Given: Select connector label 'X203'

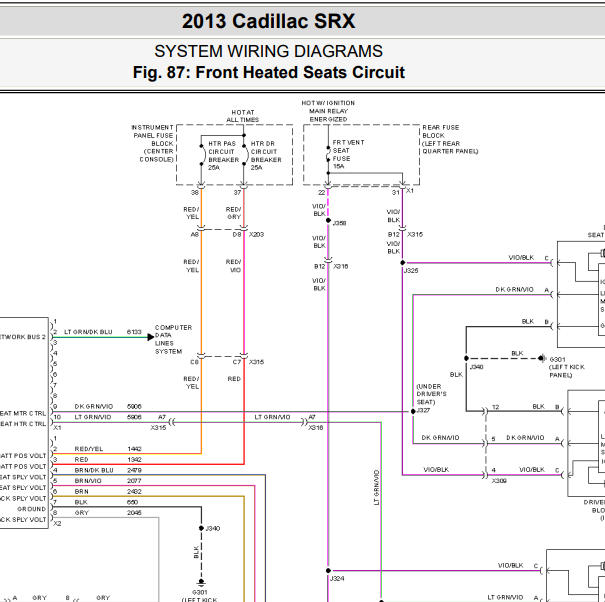Looking at the screenshot, I should (257, 234).
